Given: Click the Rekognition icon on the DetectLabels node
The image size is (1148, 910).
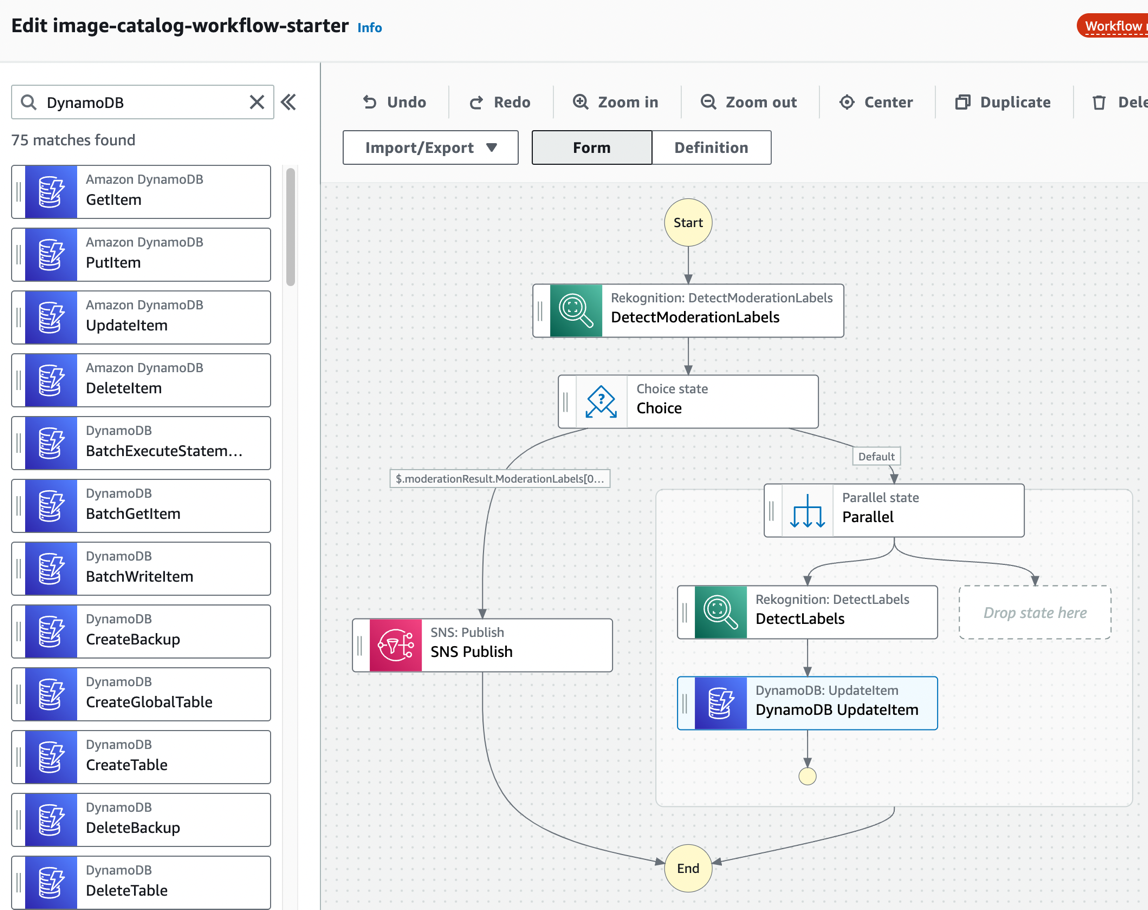Looking at the screenshot, I should pos(720,612).
